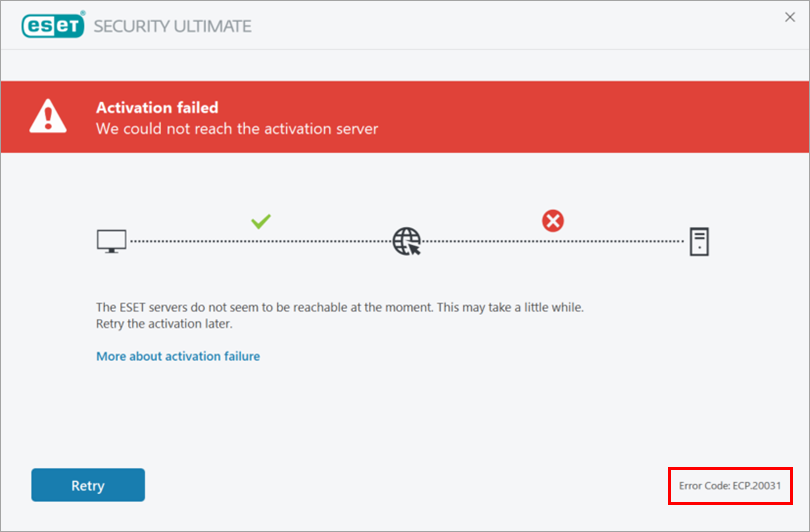This screenshot has height=532, width=810.
Task: Click the 'Error Code:' label text
Action: (704, 486)
